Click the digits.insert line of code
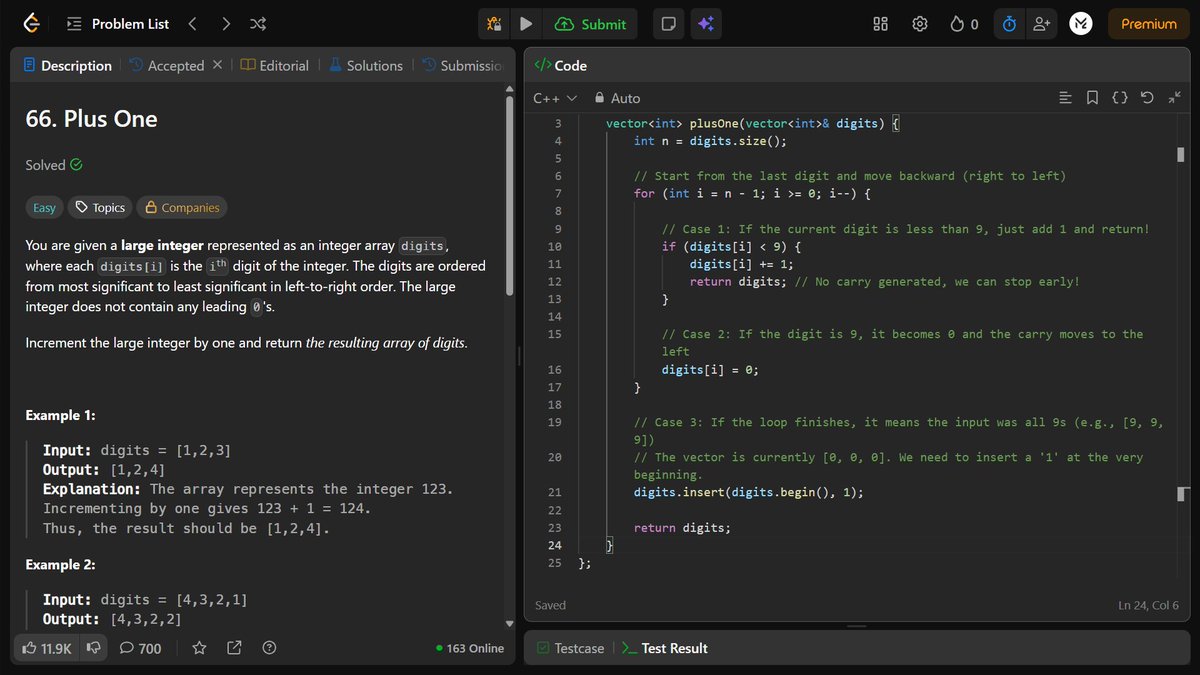This screenshot has height=675, width=1200. (748, 492)
